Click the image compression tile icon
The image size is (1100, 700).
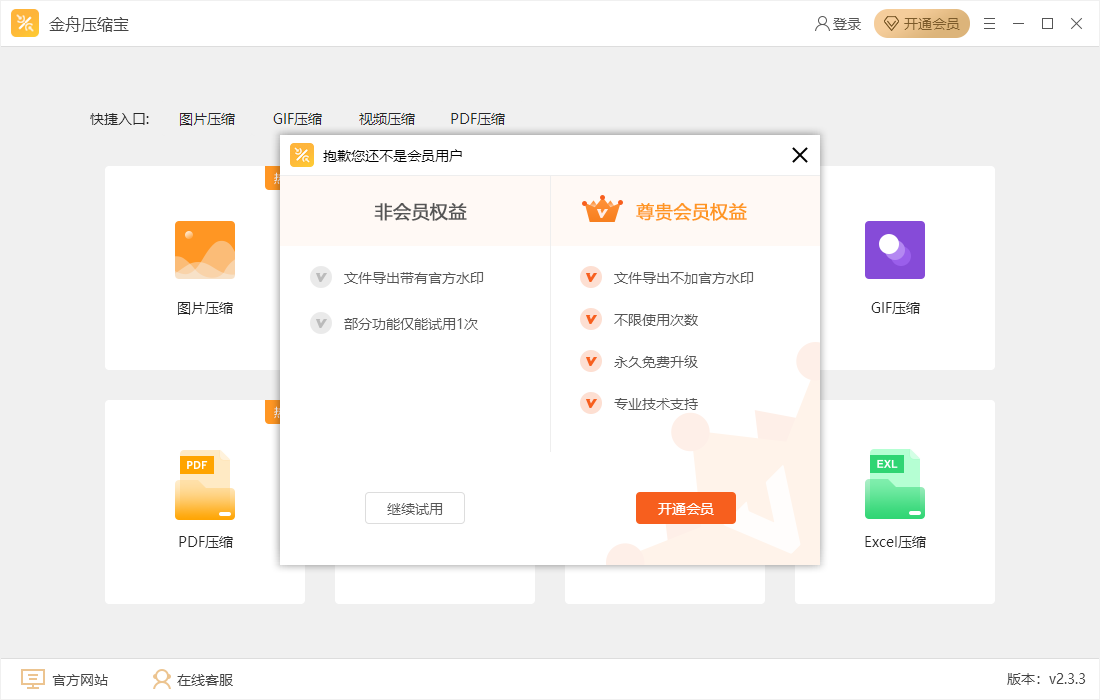point(205,250)
